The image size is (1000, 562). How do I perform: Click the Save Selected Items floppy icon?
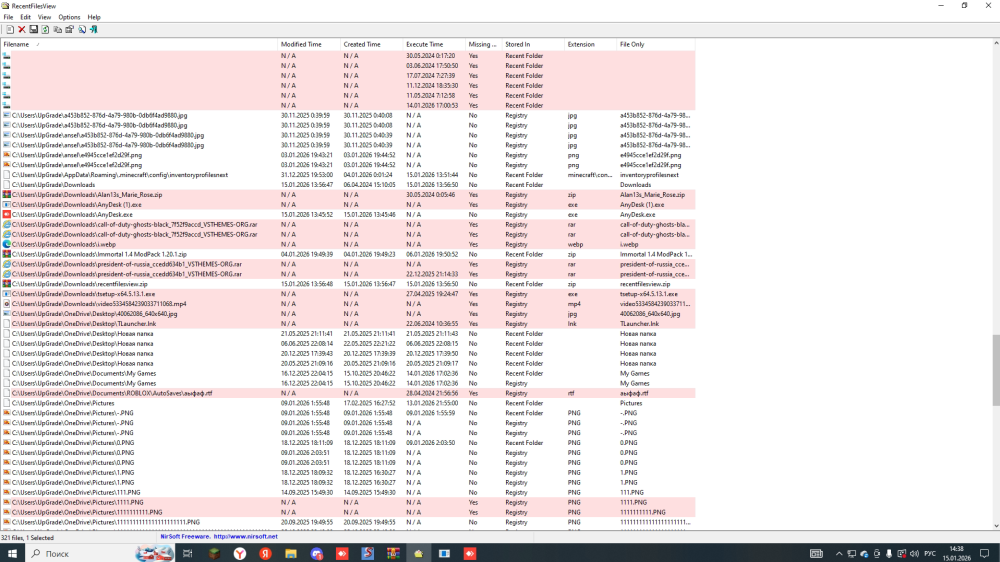[34, 29]
